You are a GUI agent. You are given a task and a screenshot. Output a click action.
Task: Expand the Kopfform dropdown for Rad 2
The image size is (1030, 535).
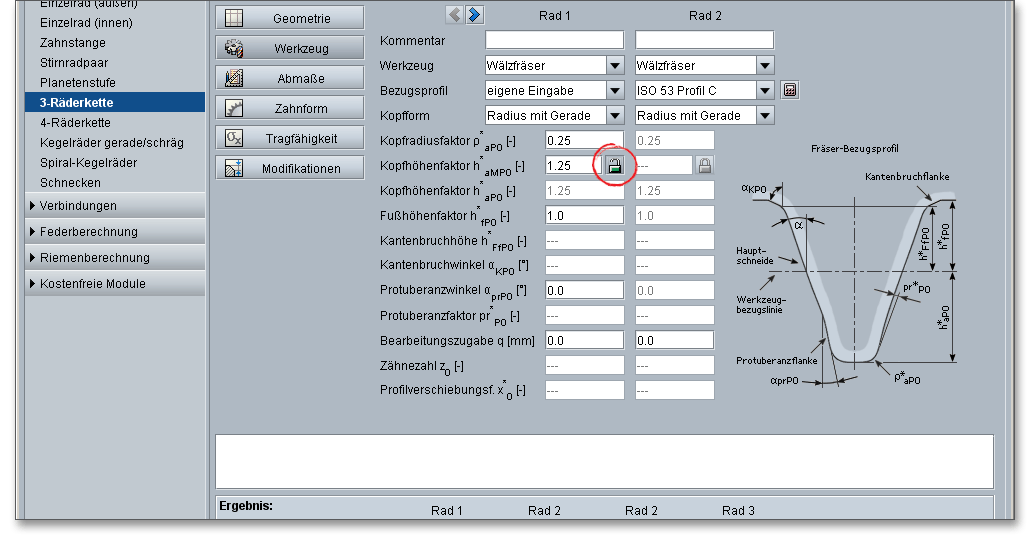click(765, 116)
